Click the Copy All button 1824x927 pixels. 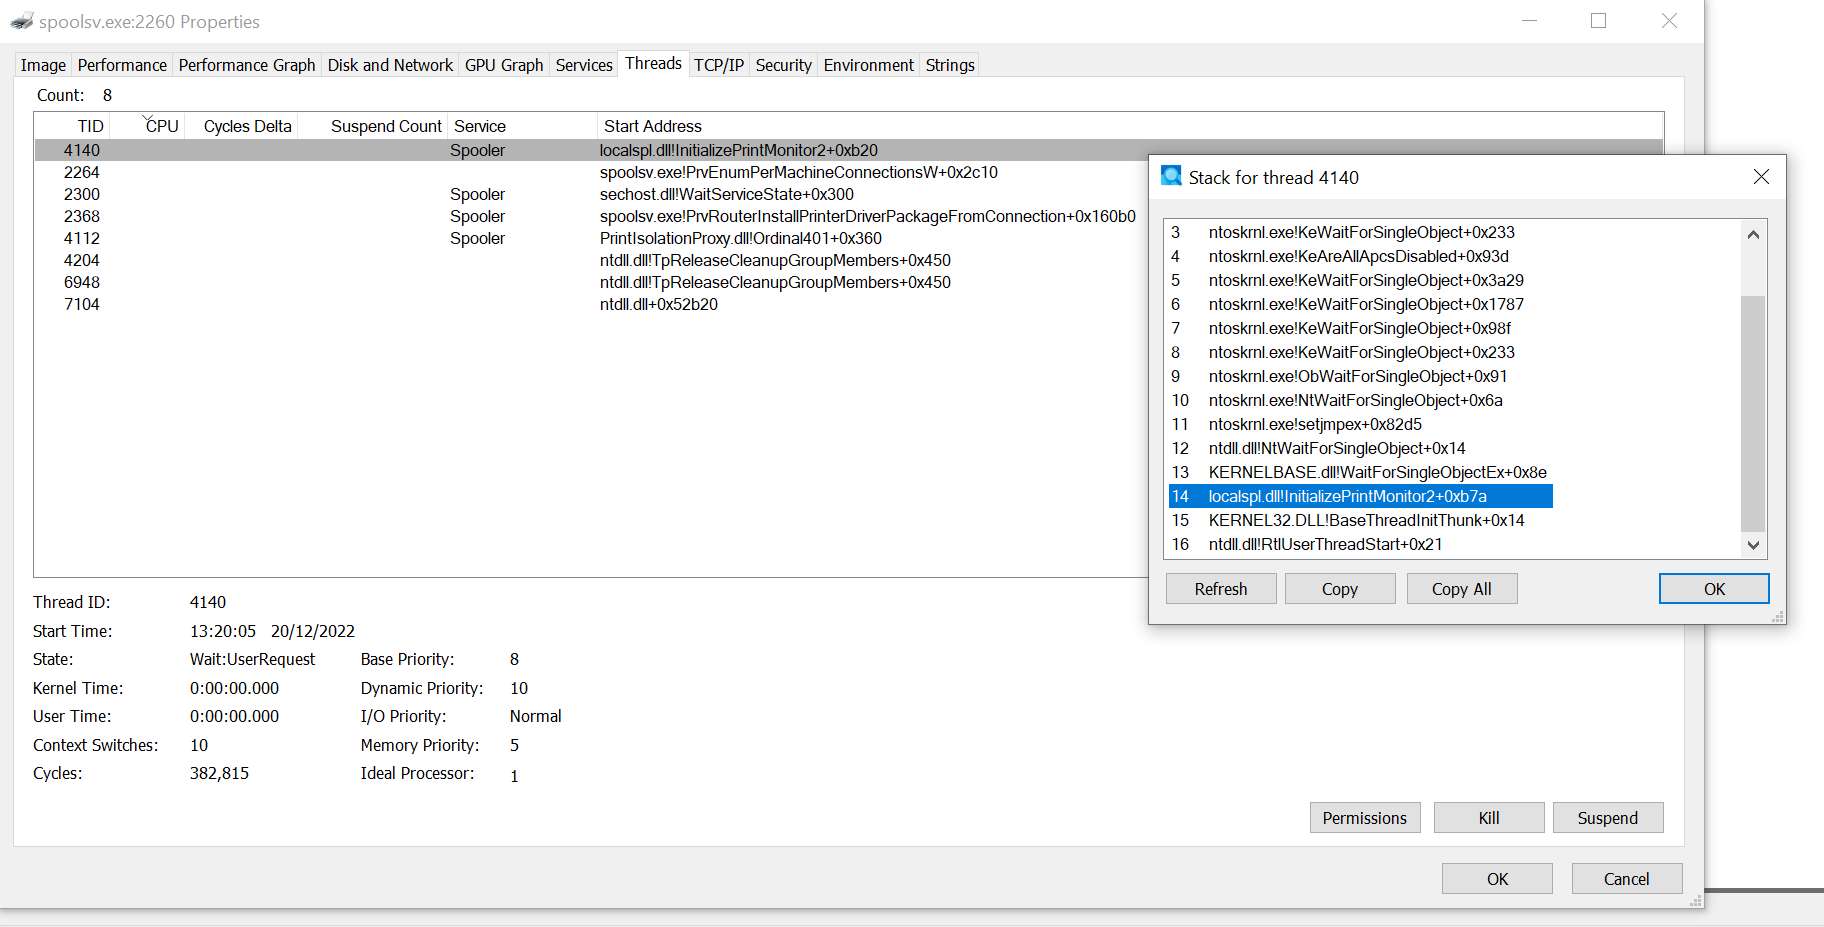(1461, 589)
